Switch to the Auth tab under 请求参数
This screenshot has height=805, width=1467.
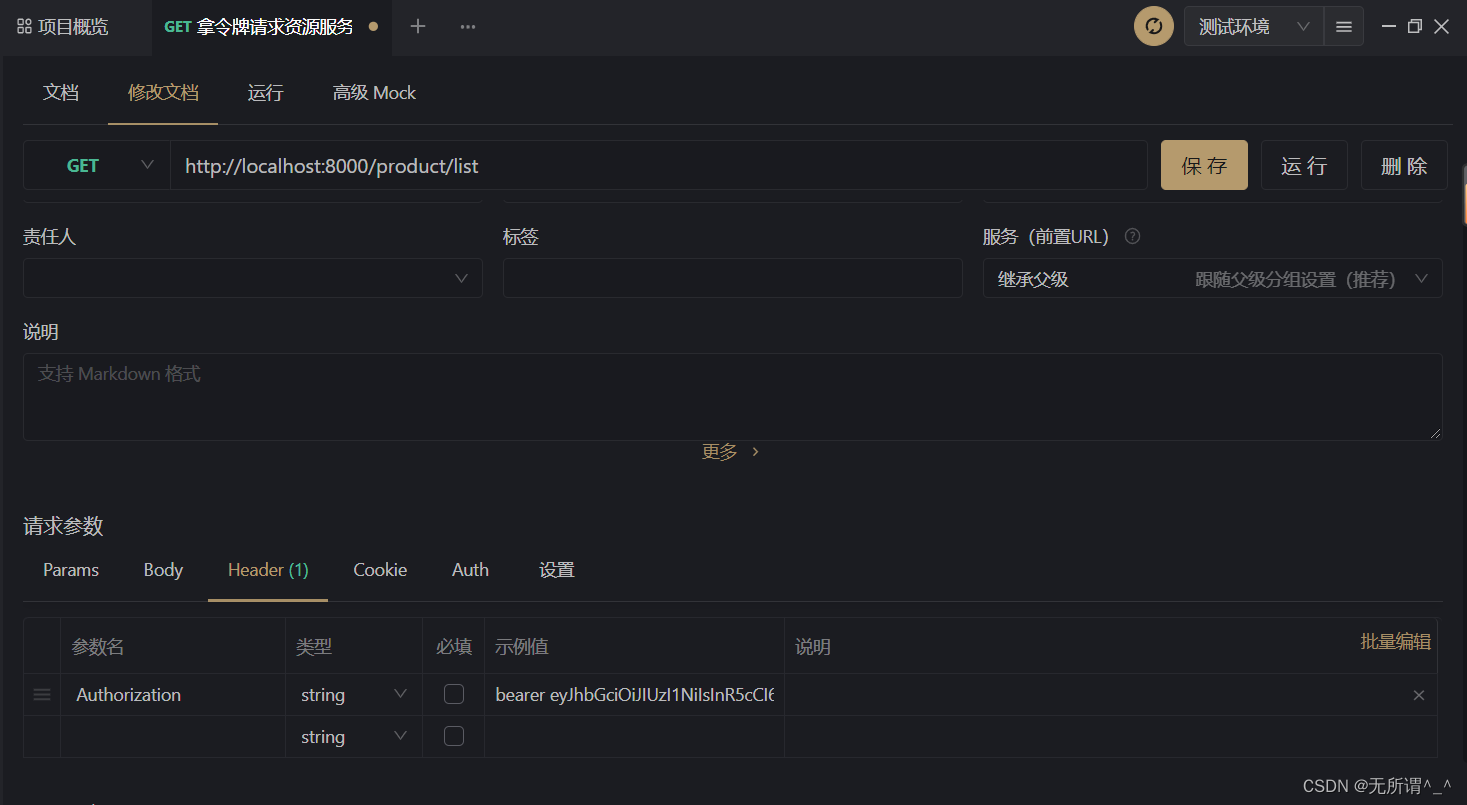click(x=470, y=569)
